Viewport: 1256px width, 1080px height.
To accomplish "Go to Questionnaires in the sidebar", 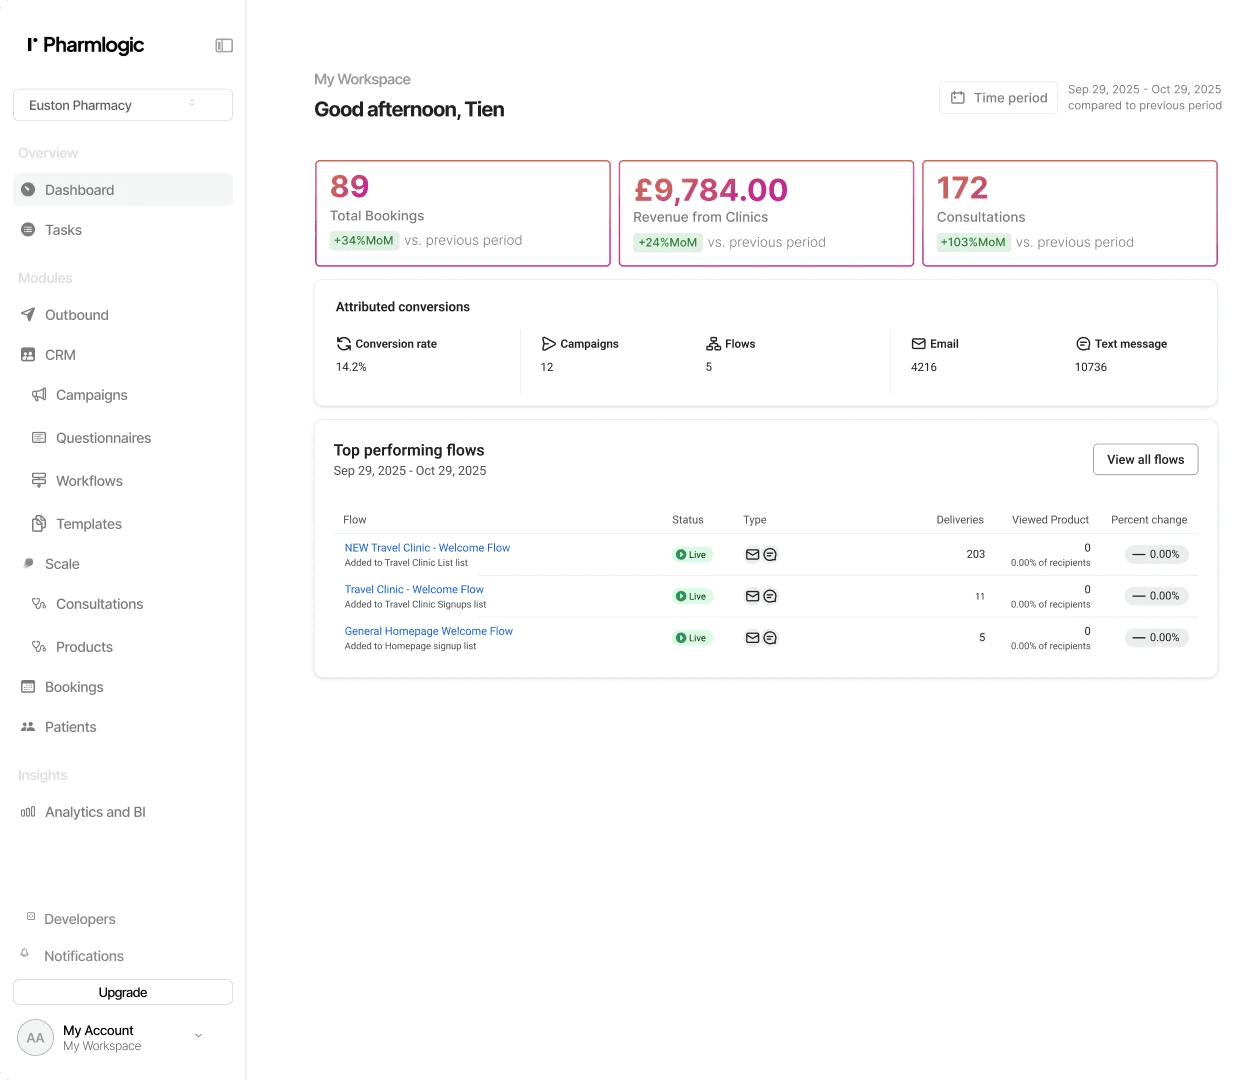I will coord(104,438).
